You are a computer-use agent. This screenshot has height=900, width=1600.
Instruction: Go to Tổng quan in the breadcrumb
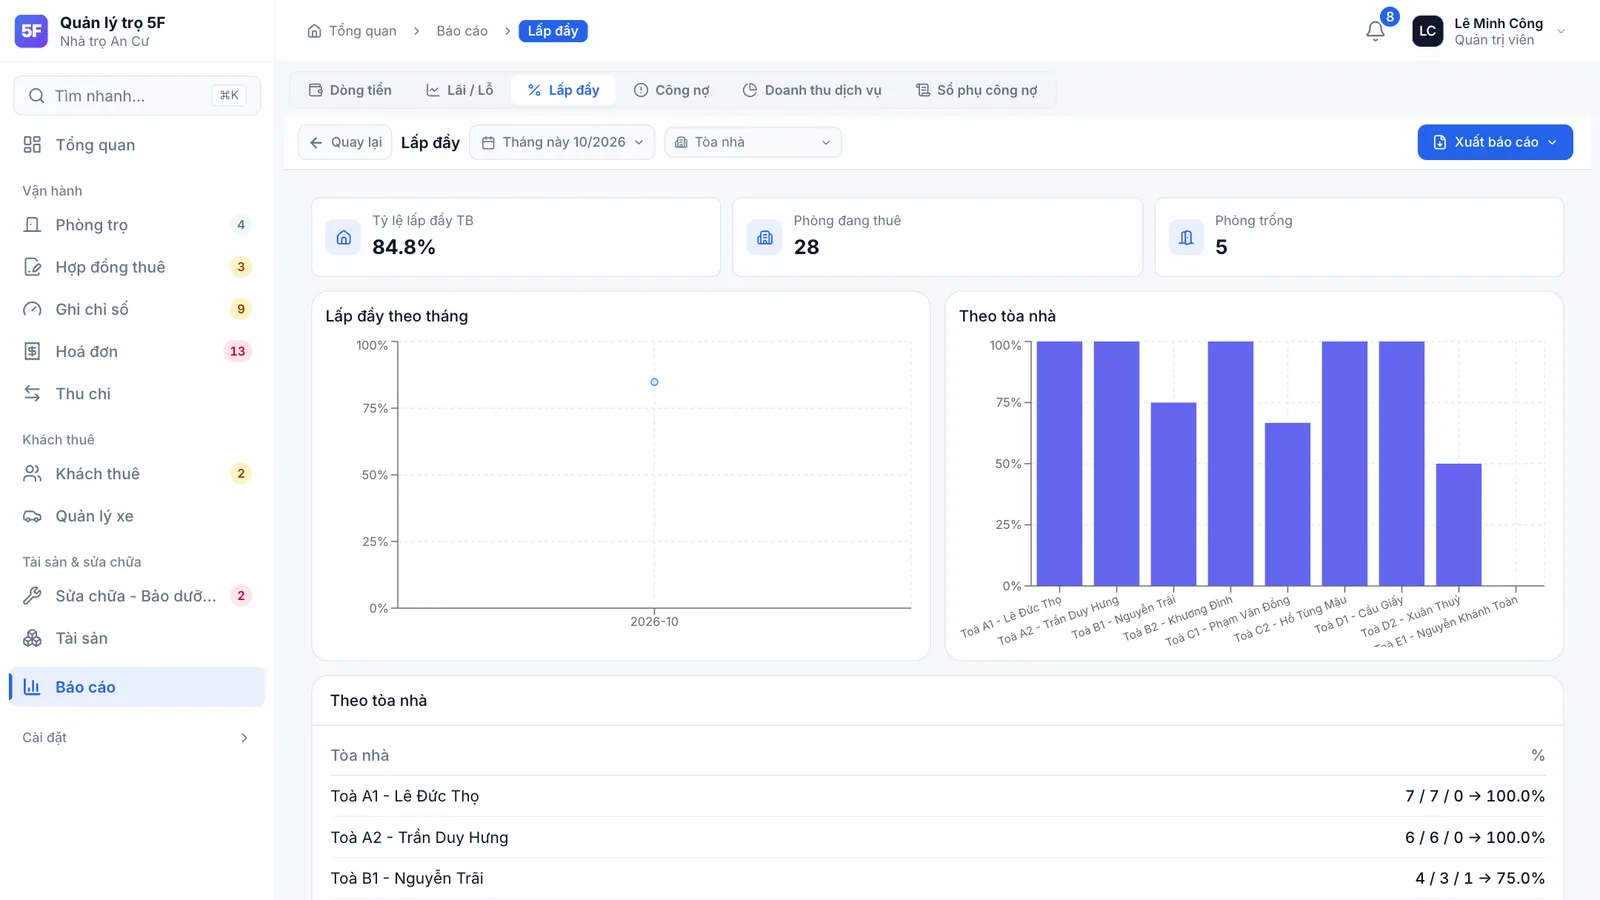pos(363,31)
